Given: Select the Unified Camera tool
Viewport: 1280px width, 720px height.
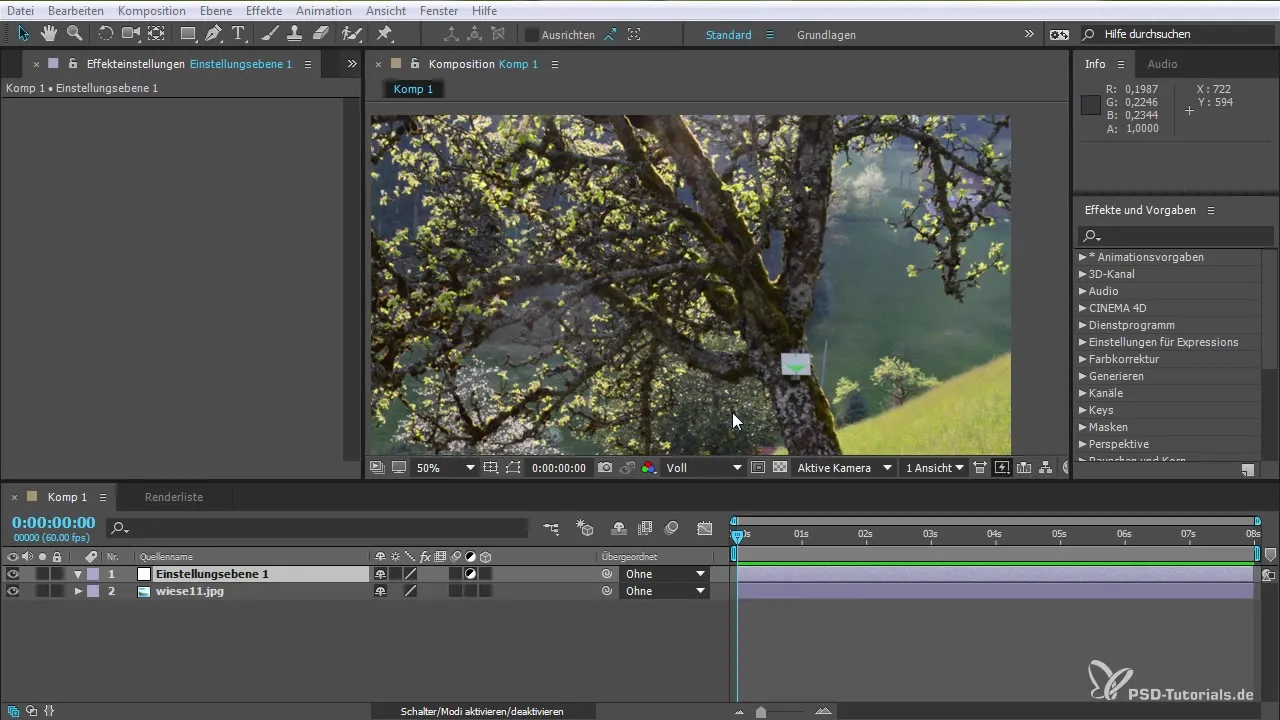Looking at the screenshot, I should (131, 34).
